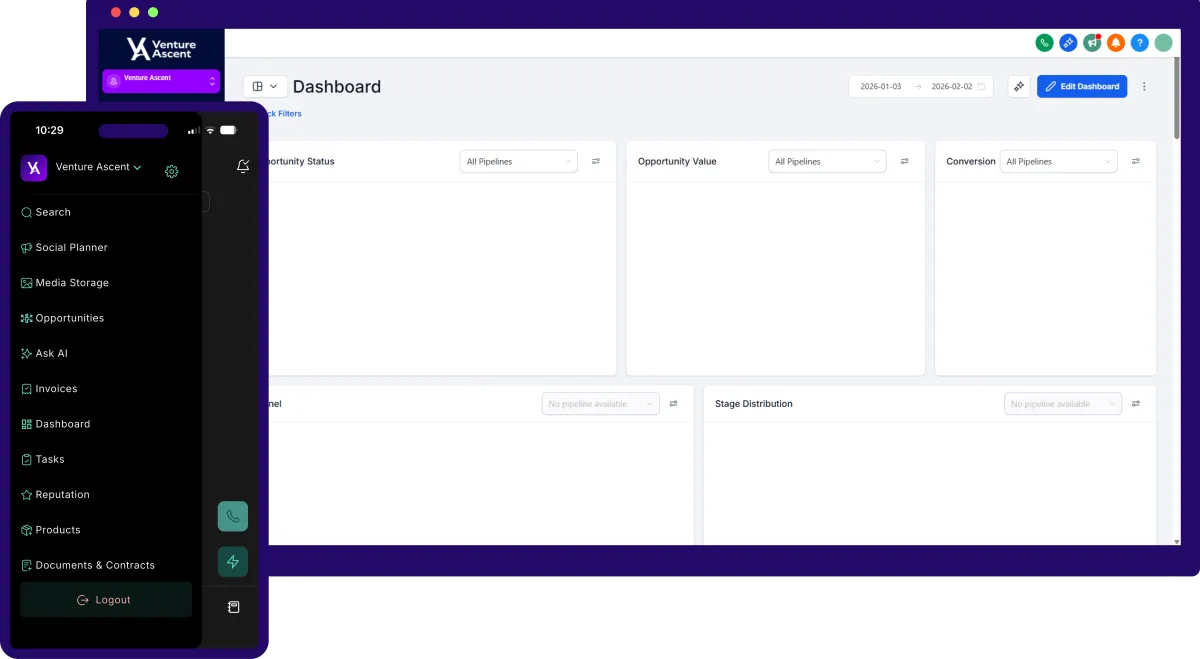
Task: Click the settings icon on Conversion widget
Action: (x=1136, y=161)
